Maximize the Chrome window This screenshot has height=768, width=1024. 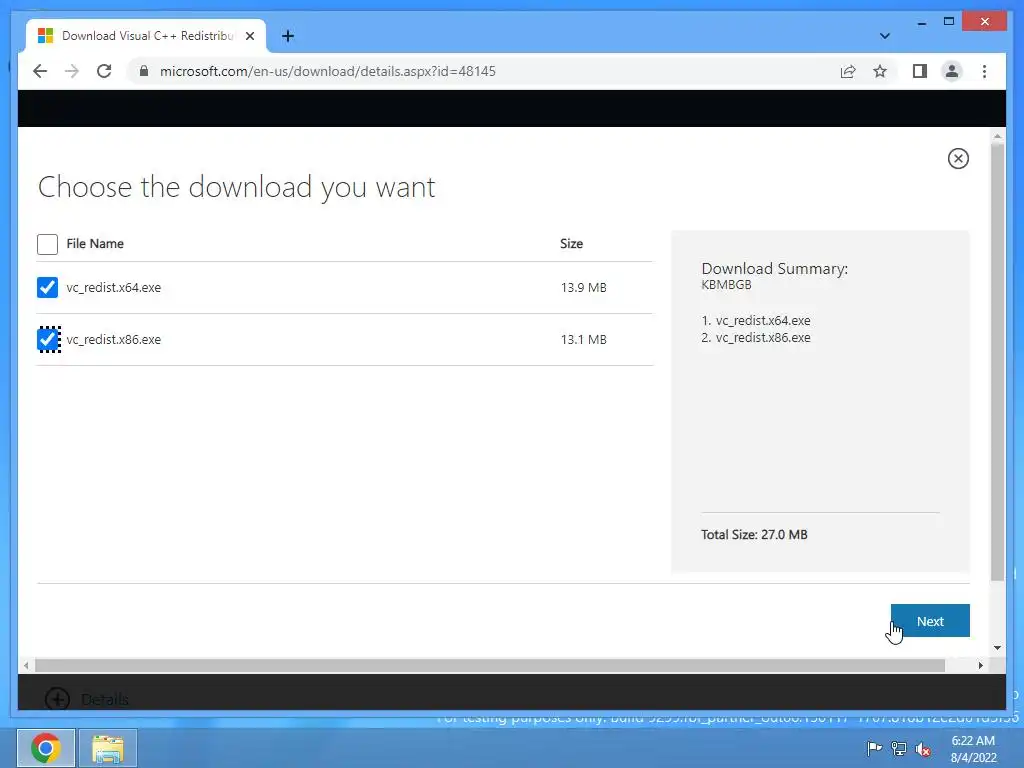(949, 22)
